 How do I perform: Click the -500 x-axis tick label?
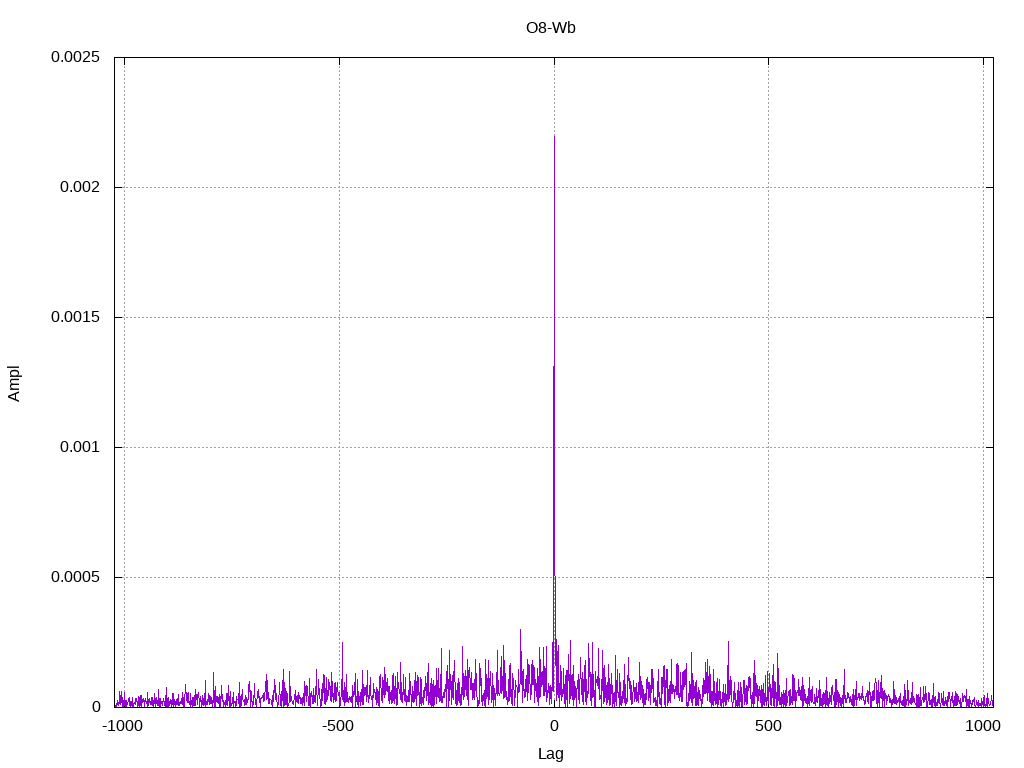click(338, 726)
